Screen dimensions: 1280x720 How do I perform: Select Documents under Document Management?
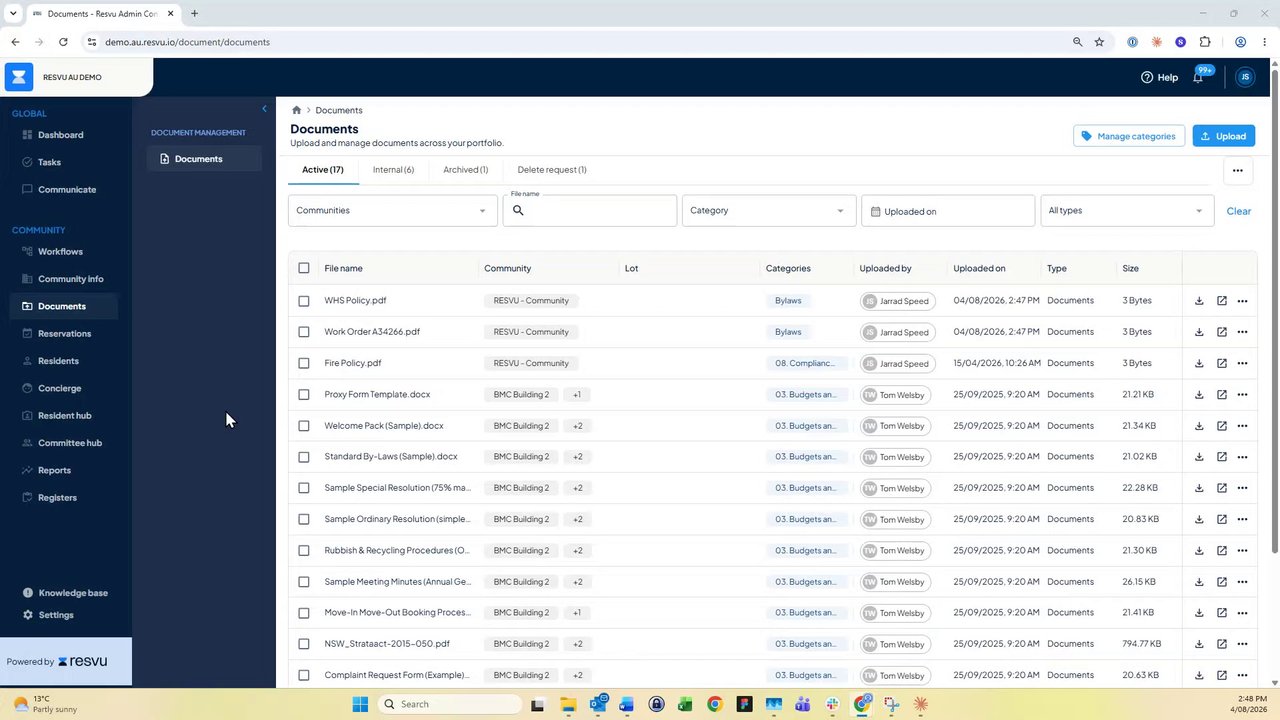204,159
